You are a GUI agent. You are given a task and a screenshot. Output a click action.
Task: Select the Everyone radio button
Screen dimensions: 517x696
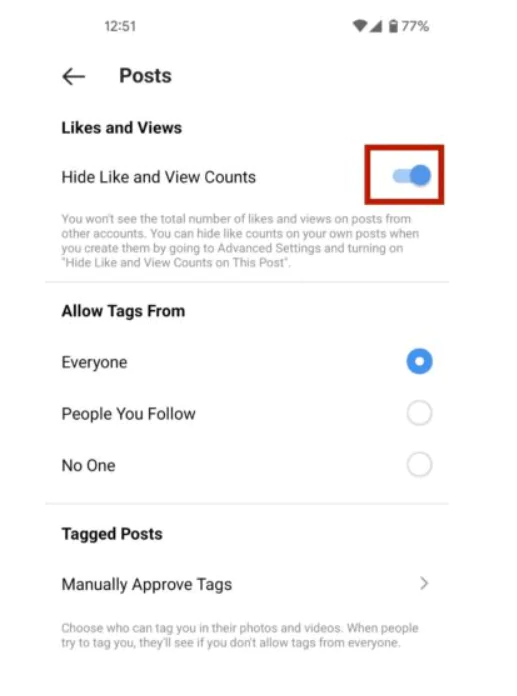[419, 361]
